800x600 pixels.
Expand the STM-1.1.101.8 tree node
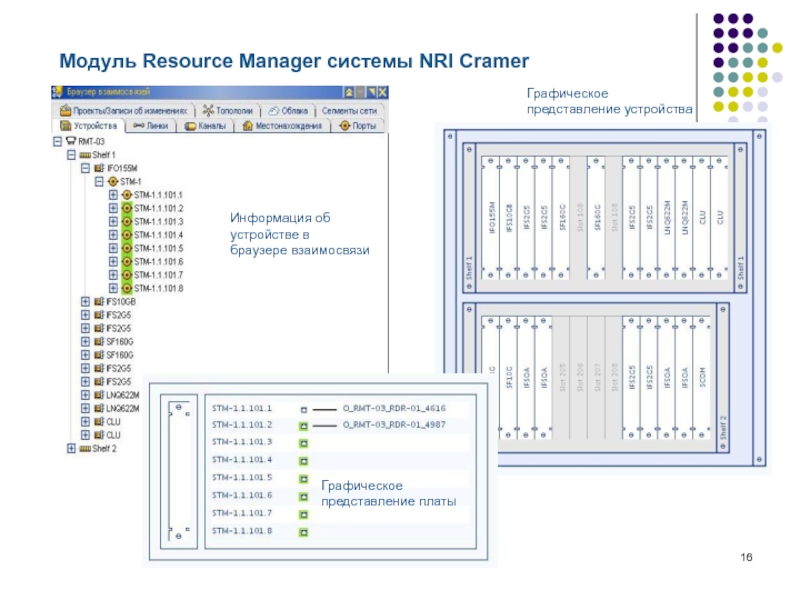(113, 288)
